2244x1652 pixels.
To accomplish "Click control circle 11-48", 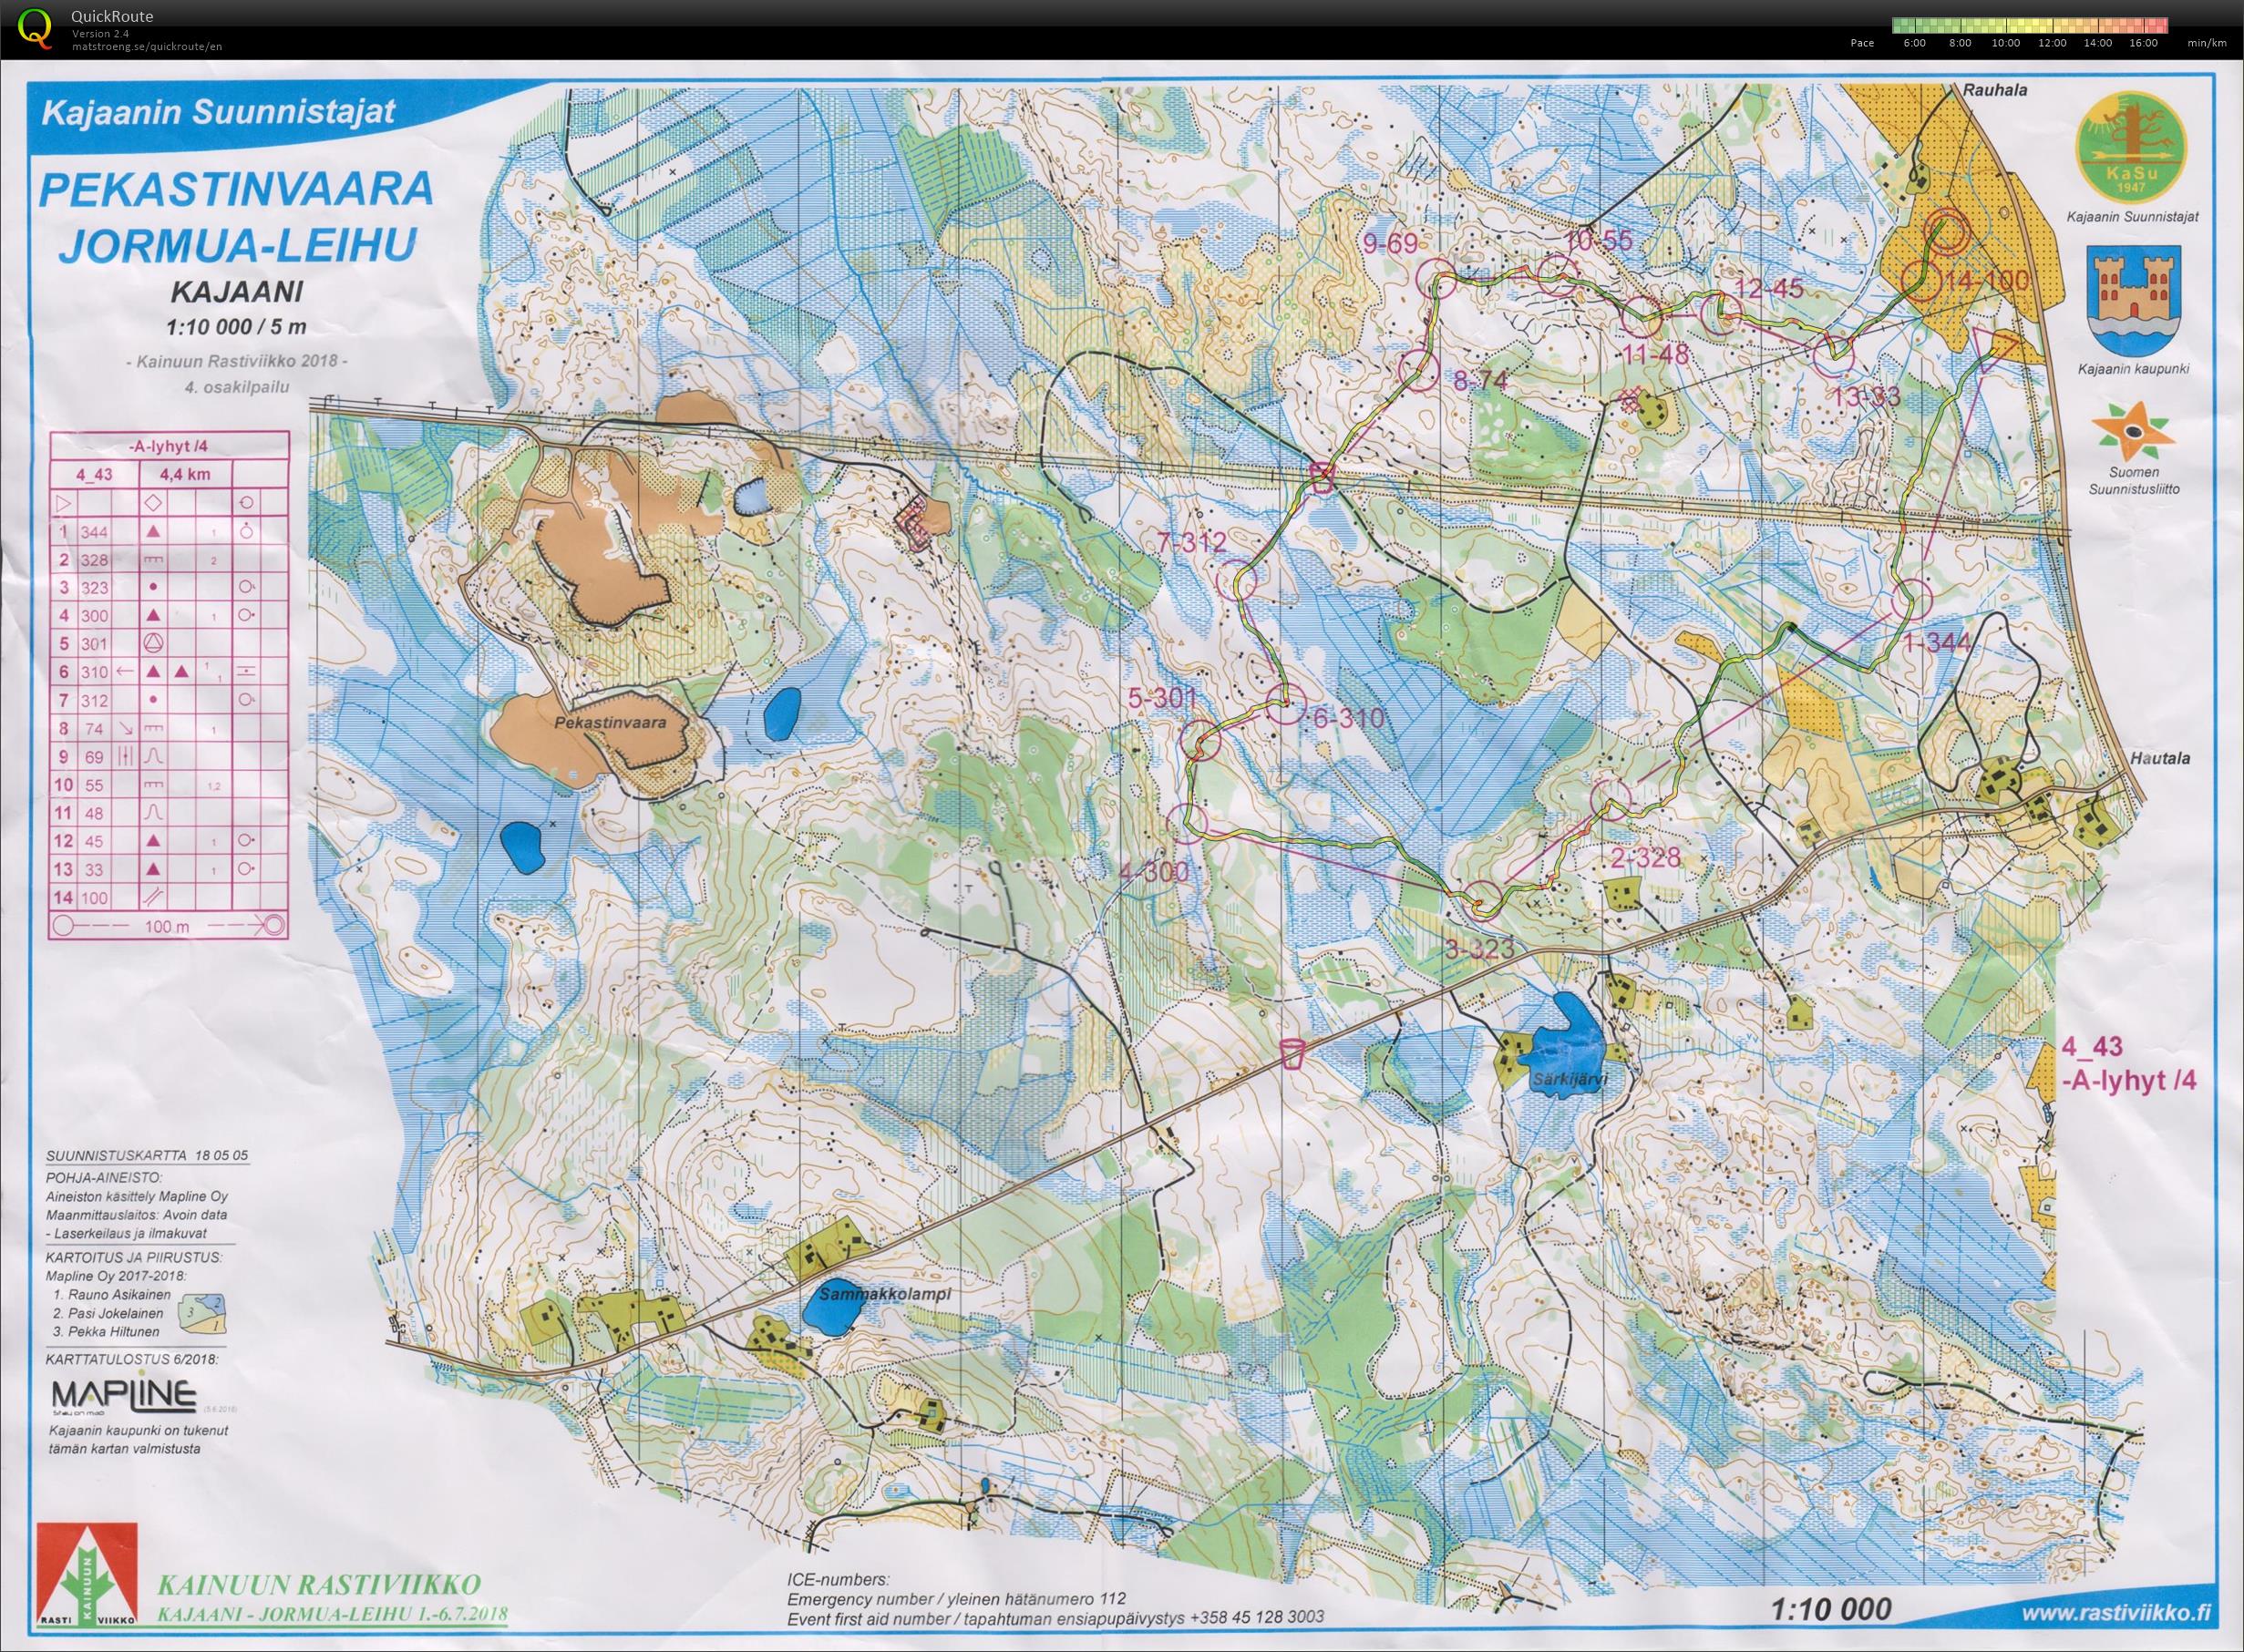I will click(1642, 317).
